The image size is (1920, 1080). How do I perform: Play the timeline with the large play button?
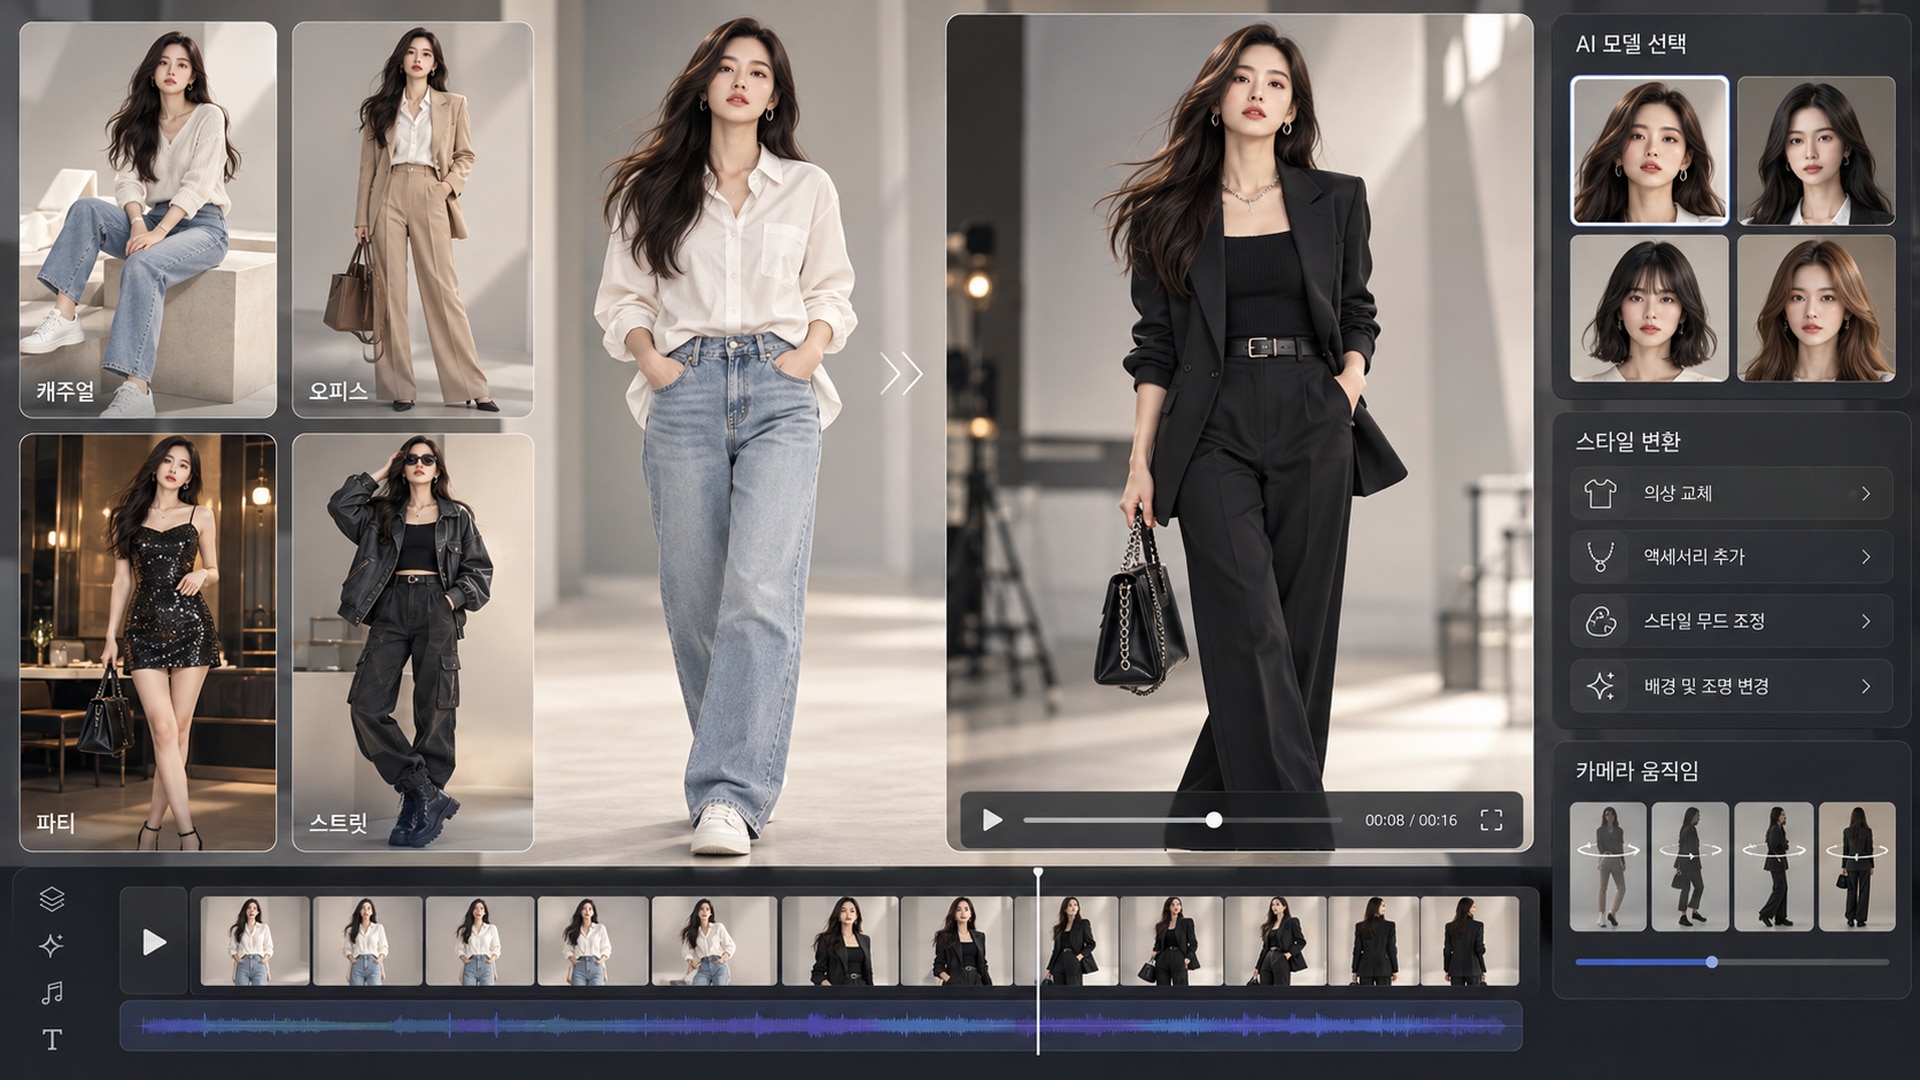(154, 942)
